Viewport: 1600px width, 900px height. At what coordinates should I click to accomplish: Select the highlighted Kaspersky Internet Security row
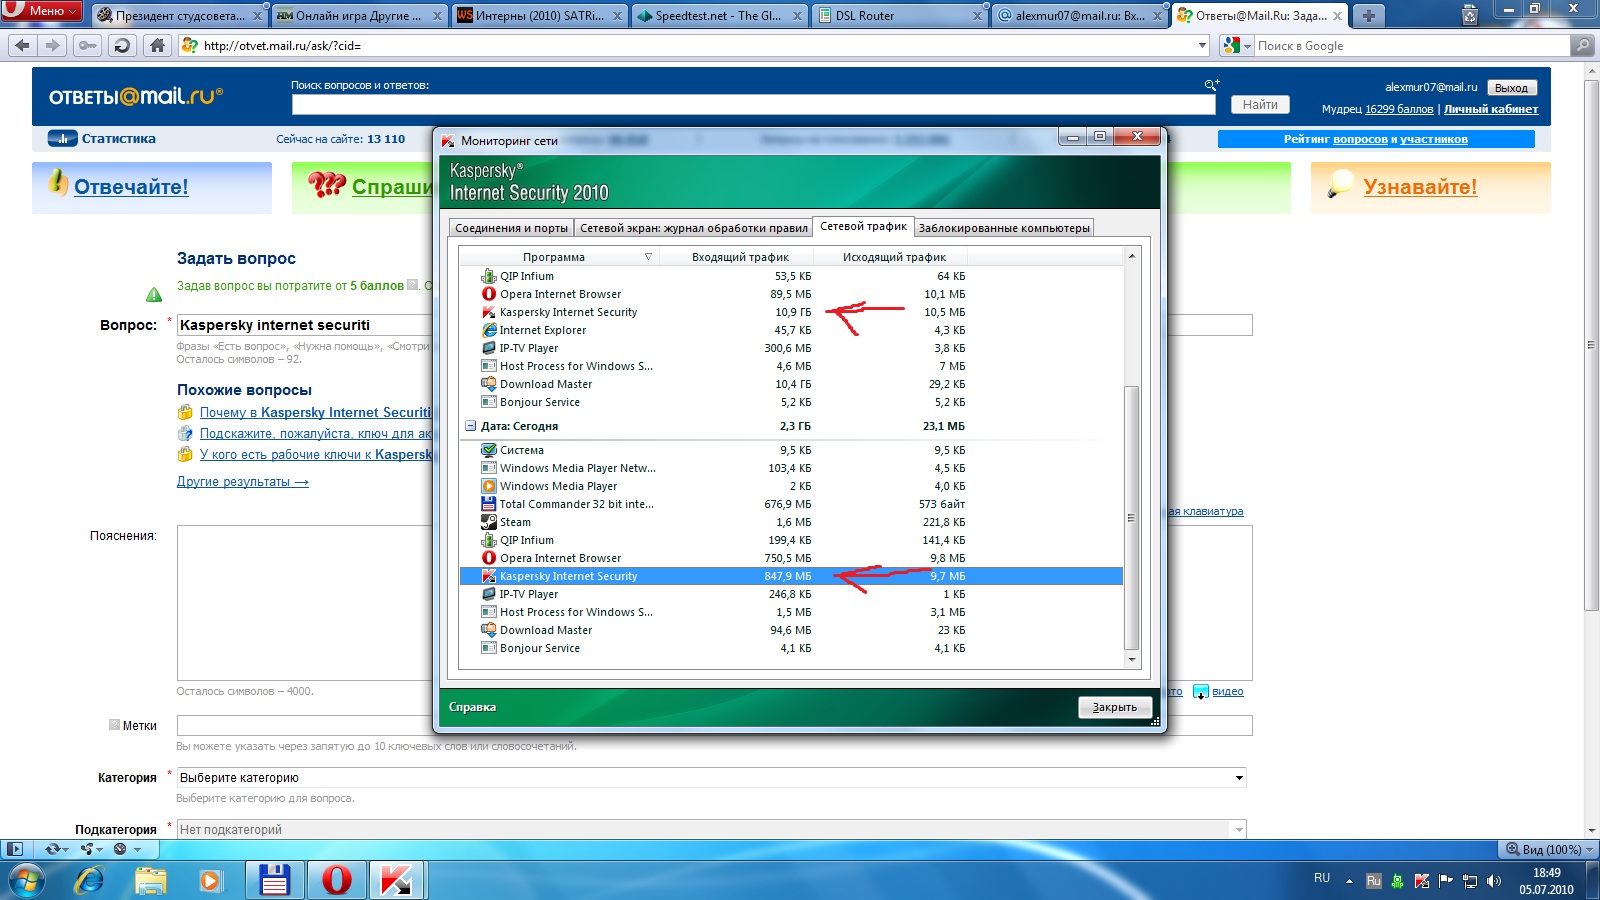pos(791,576)
